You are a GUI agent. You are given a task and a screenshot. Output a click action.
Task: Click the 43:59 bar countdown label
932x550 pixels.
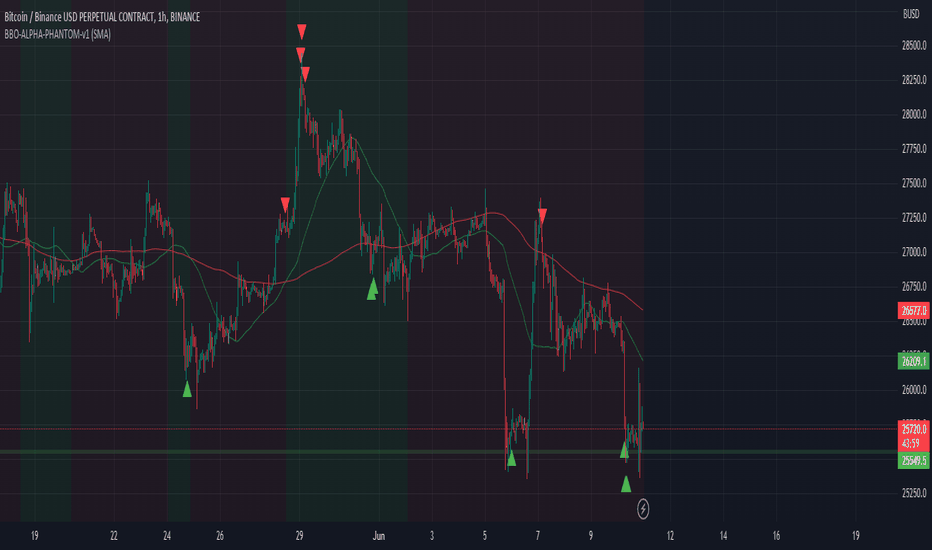(x=911, y=444)
